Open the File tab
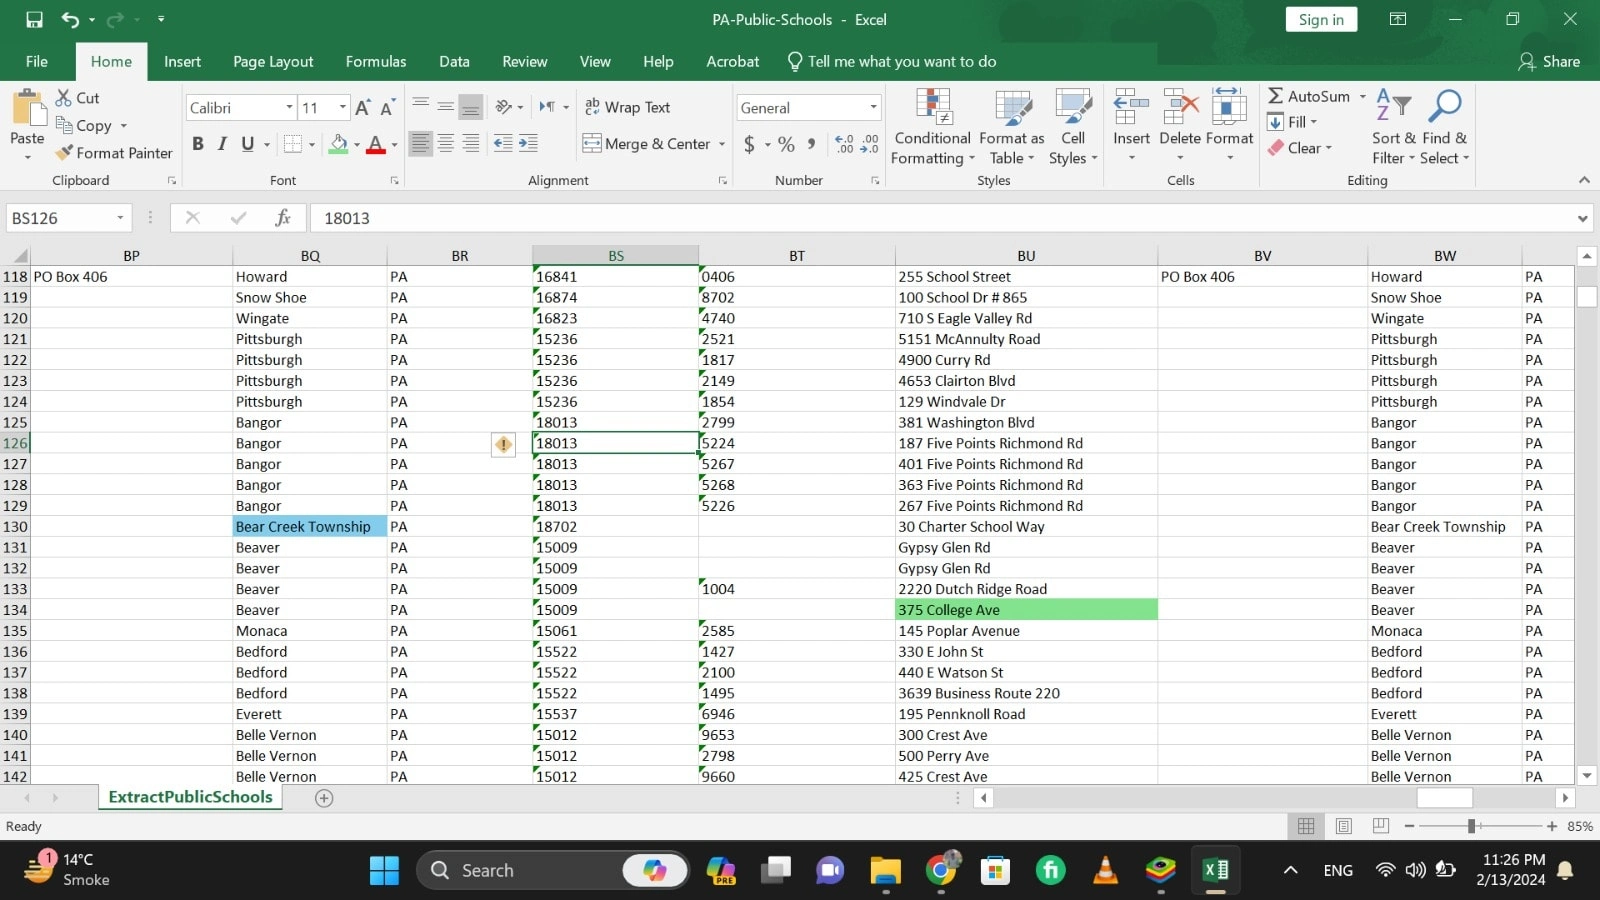 pos(37,62)
